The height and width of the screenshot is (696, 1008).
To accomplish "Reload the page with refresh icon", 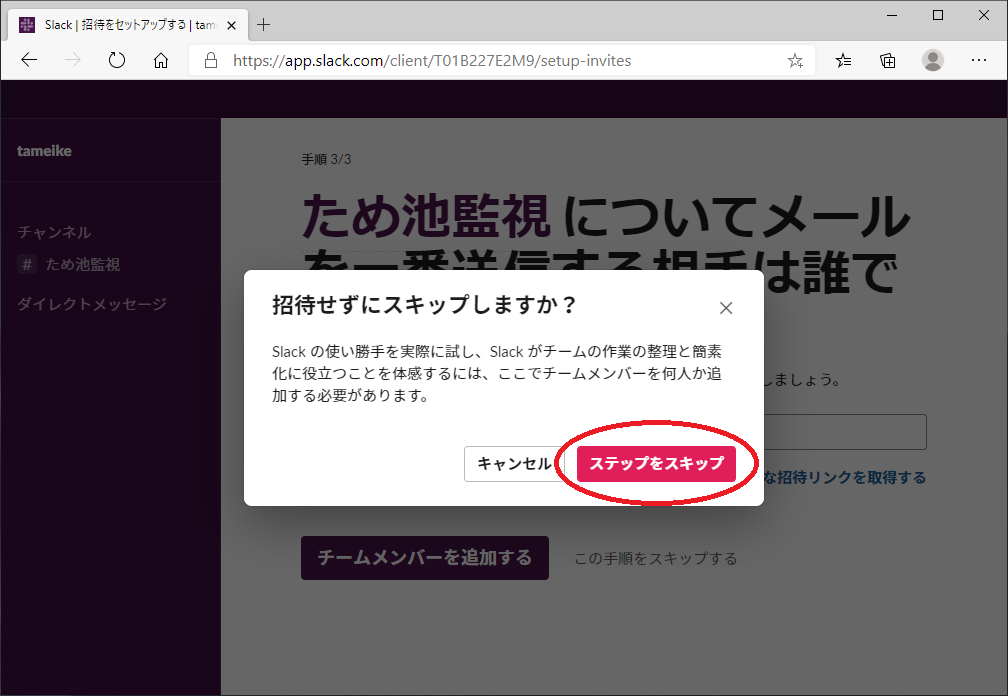I will tap(117, 61).
